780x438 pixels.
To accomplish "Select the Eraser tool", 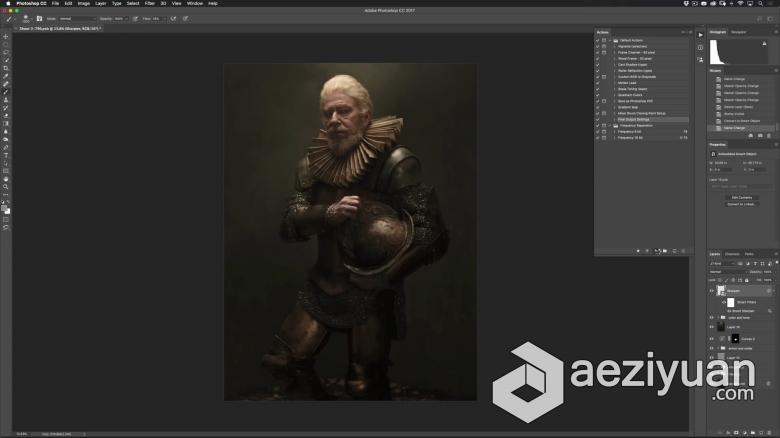I will coord(5,116).
